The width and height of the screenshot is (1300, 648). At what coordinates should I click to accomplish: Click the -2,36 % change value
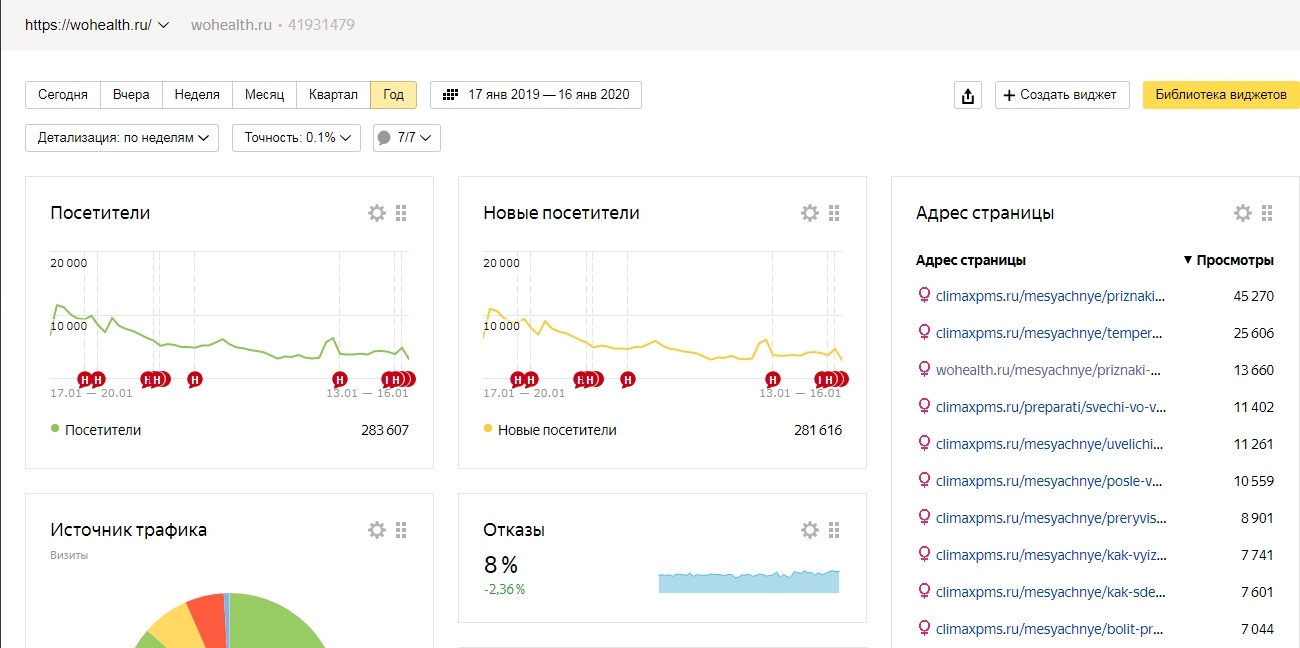click(x=505, y=590)
